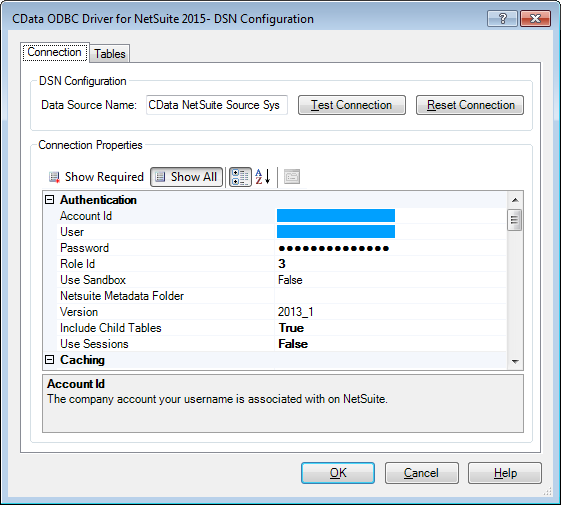Select the Account Id property row label
The image size is (561, 505).
tap(86, 216)
